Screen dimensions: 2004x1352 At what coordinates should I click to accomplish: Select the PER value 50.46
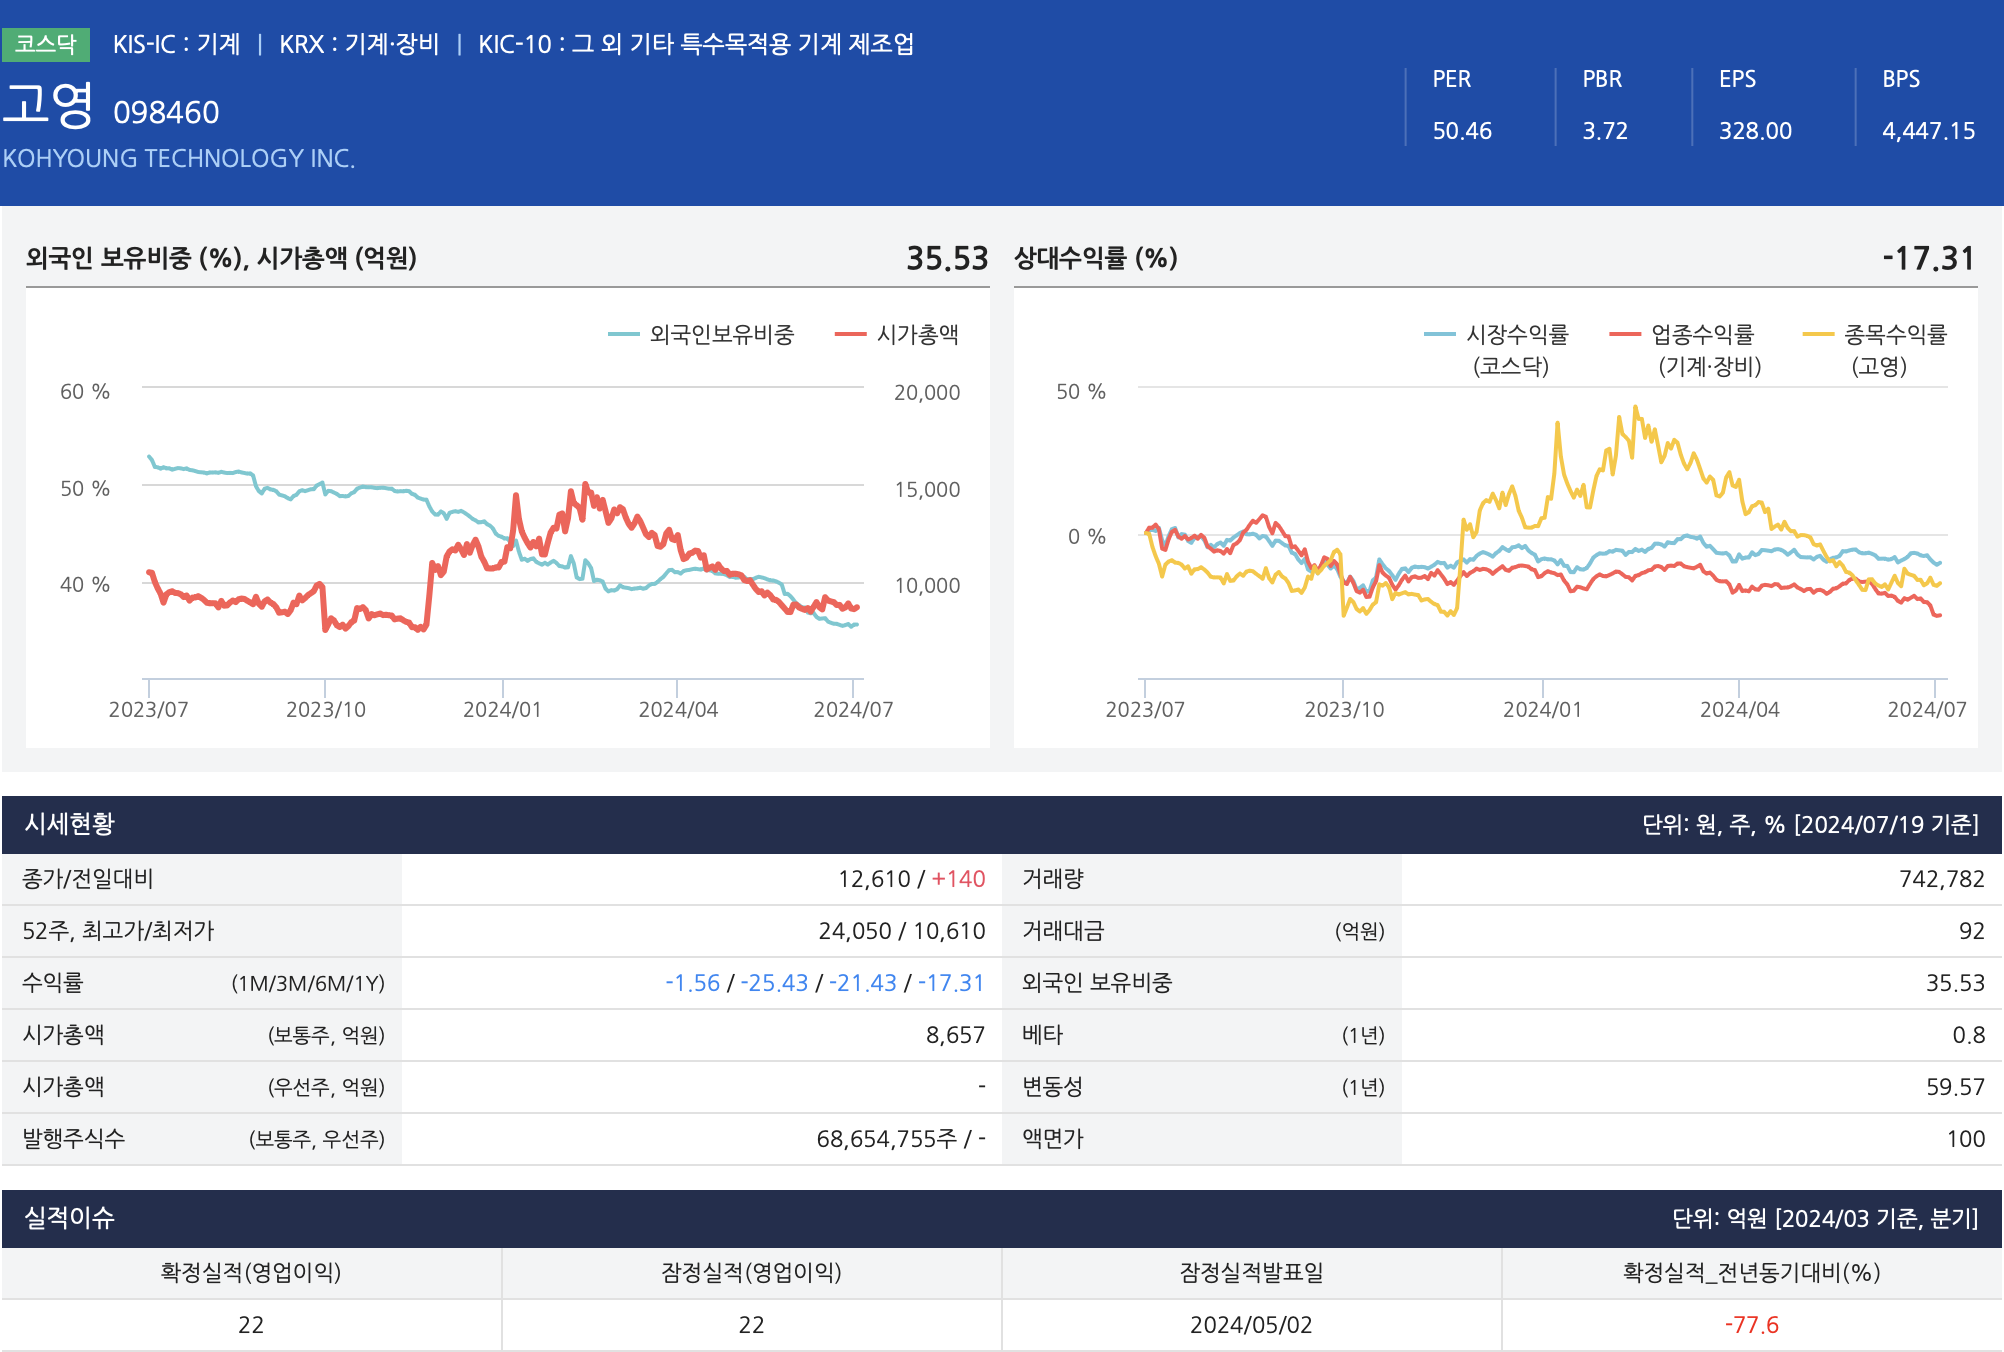1461,131
